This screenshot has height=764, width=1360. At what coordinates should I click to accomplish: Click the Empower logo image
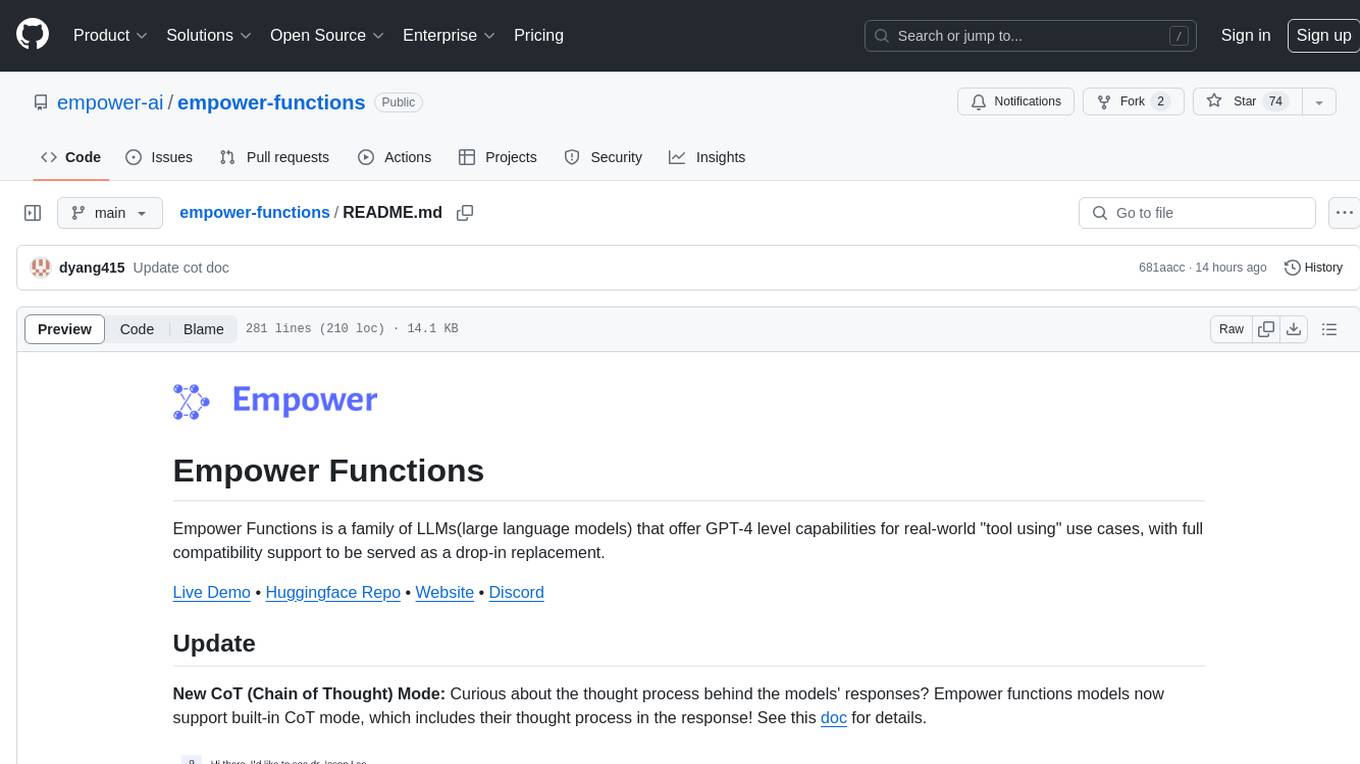(x=275, y=401)
